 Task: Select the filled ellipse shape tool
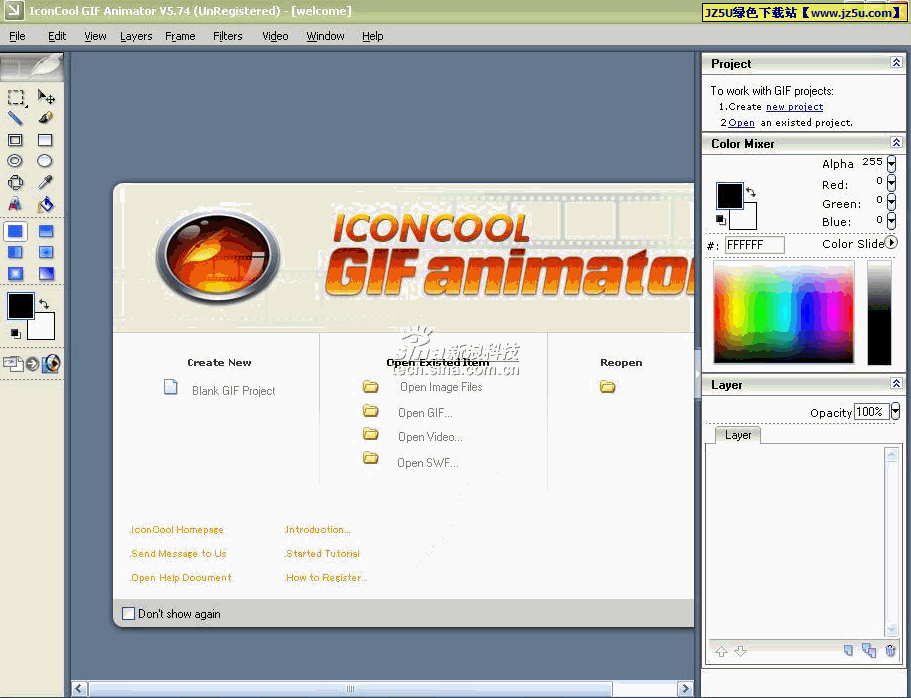[45, 161]
